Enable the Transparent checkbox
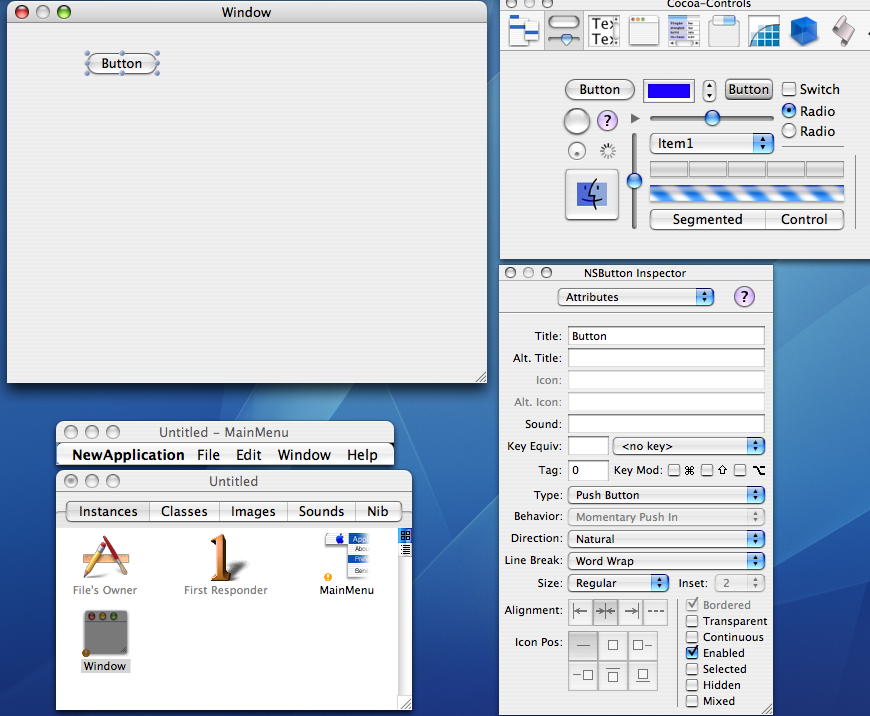 point(692,621)
